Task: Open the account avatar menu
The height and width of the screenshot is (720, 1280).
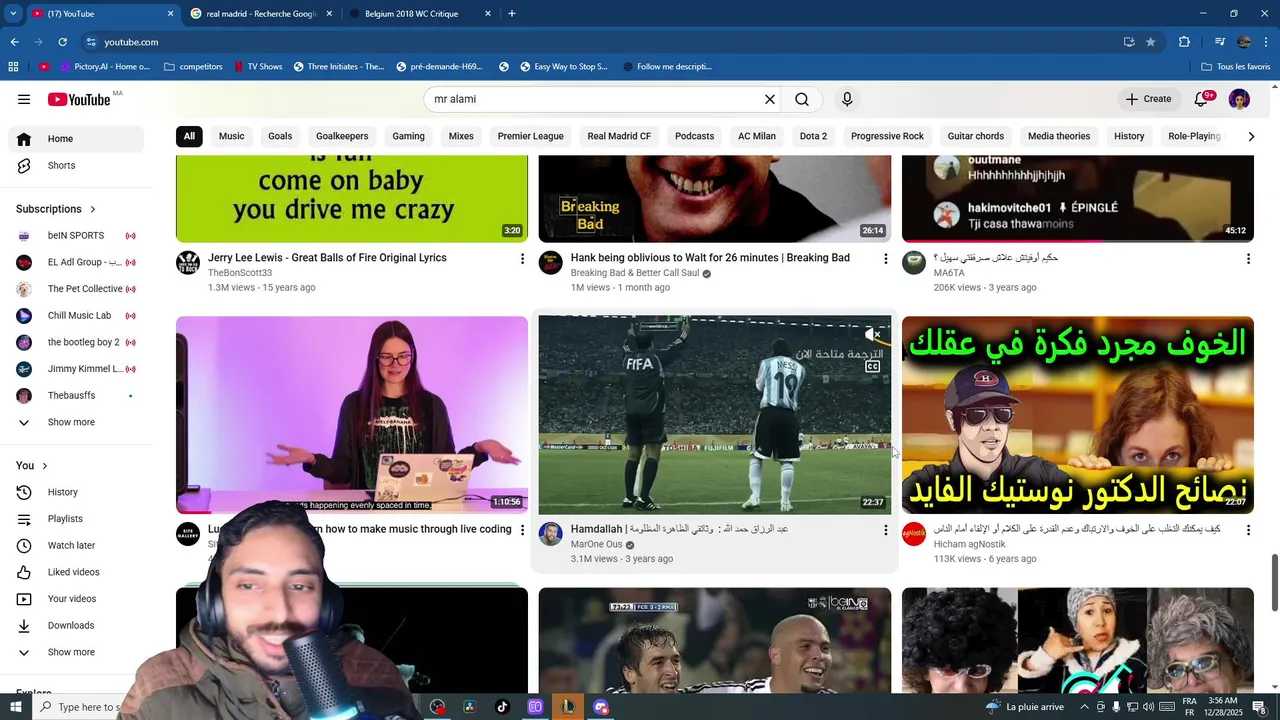Action: pos(1239,99)
